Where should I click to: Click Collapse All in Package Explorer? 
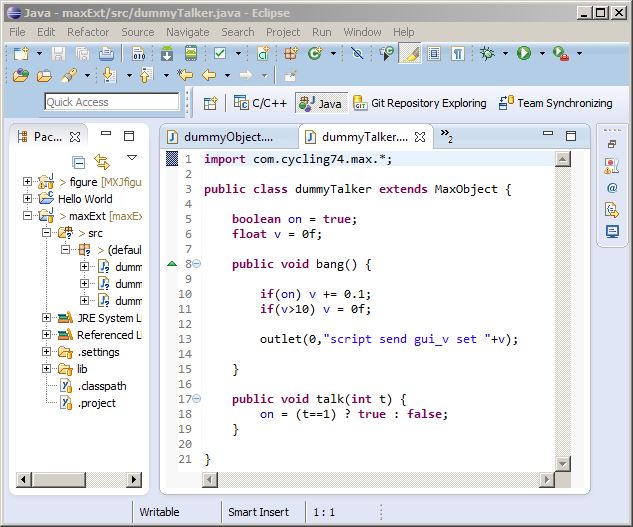coord(79,161)
